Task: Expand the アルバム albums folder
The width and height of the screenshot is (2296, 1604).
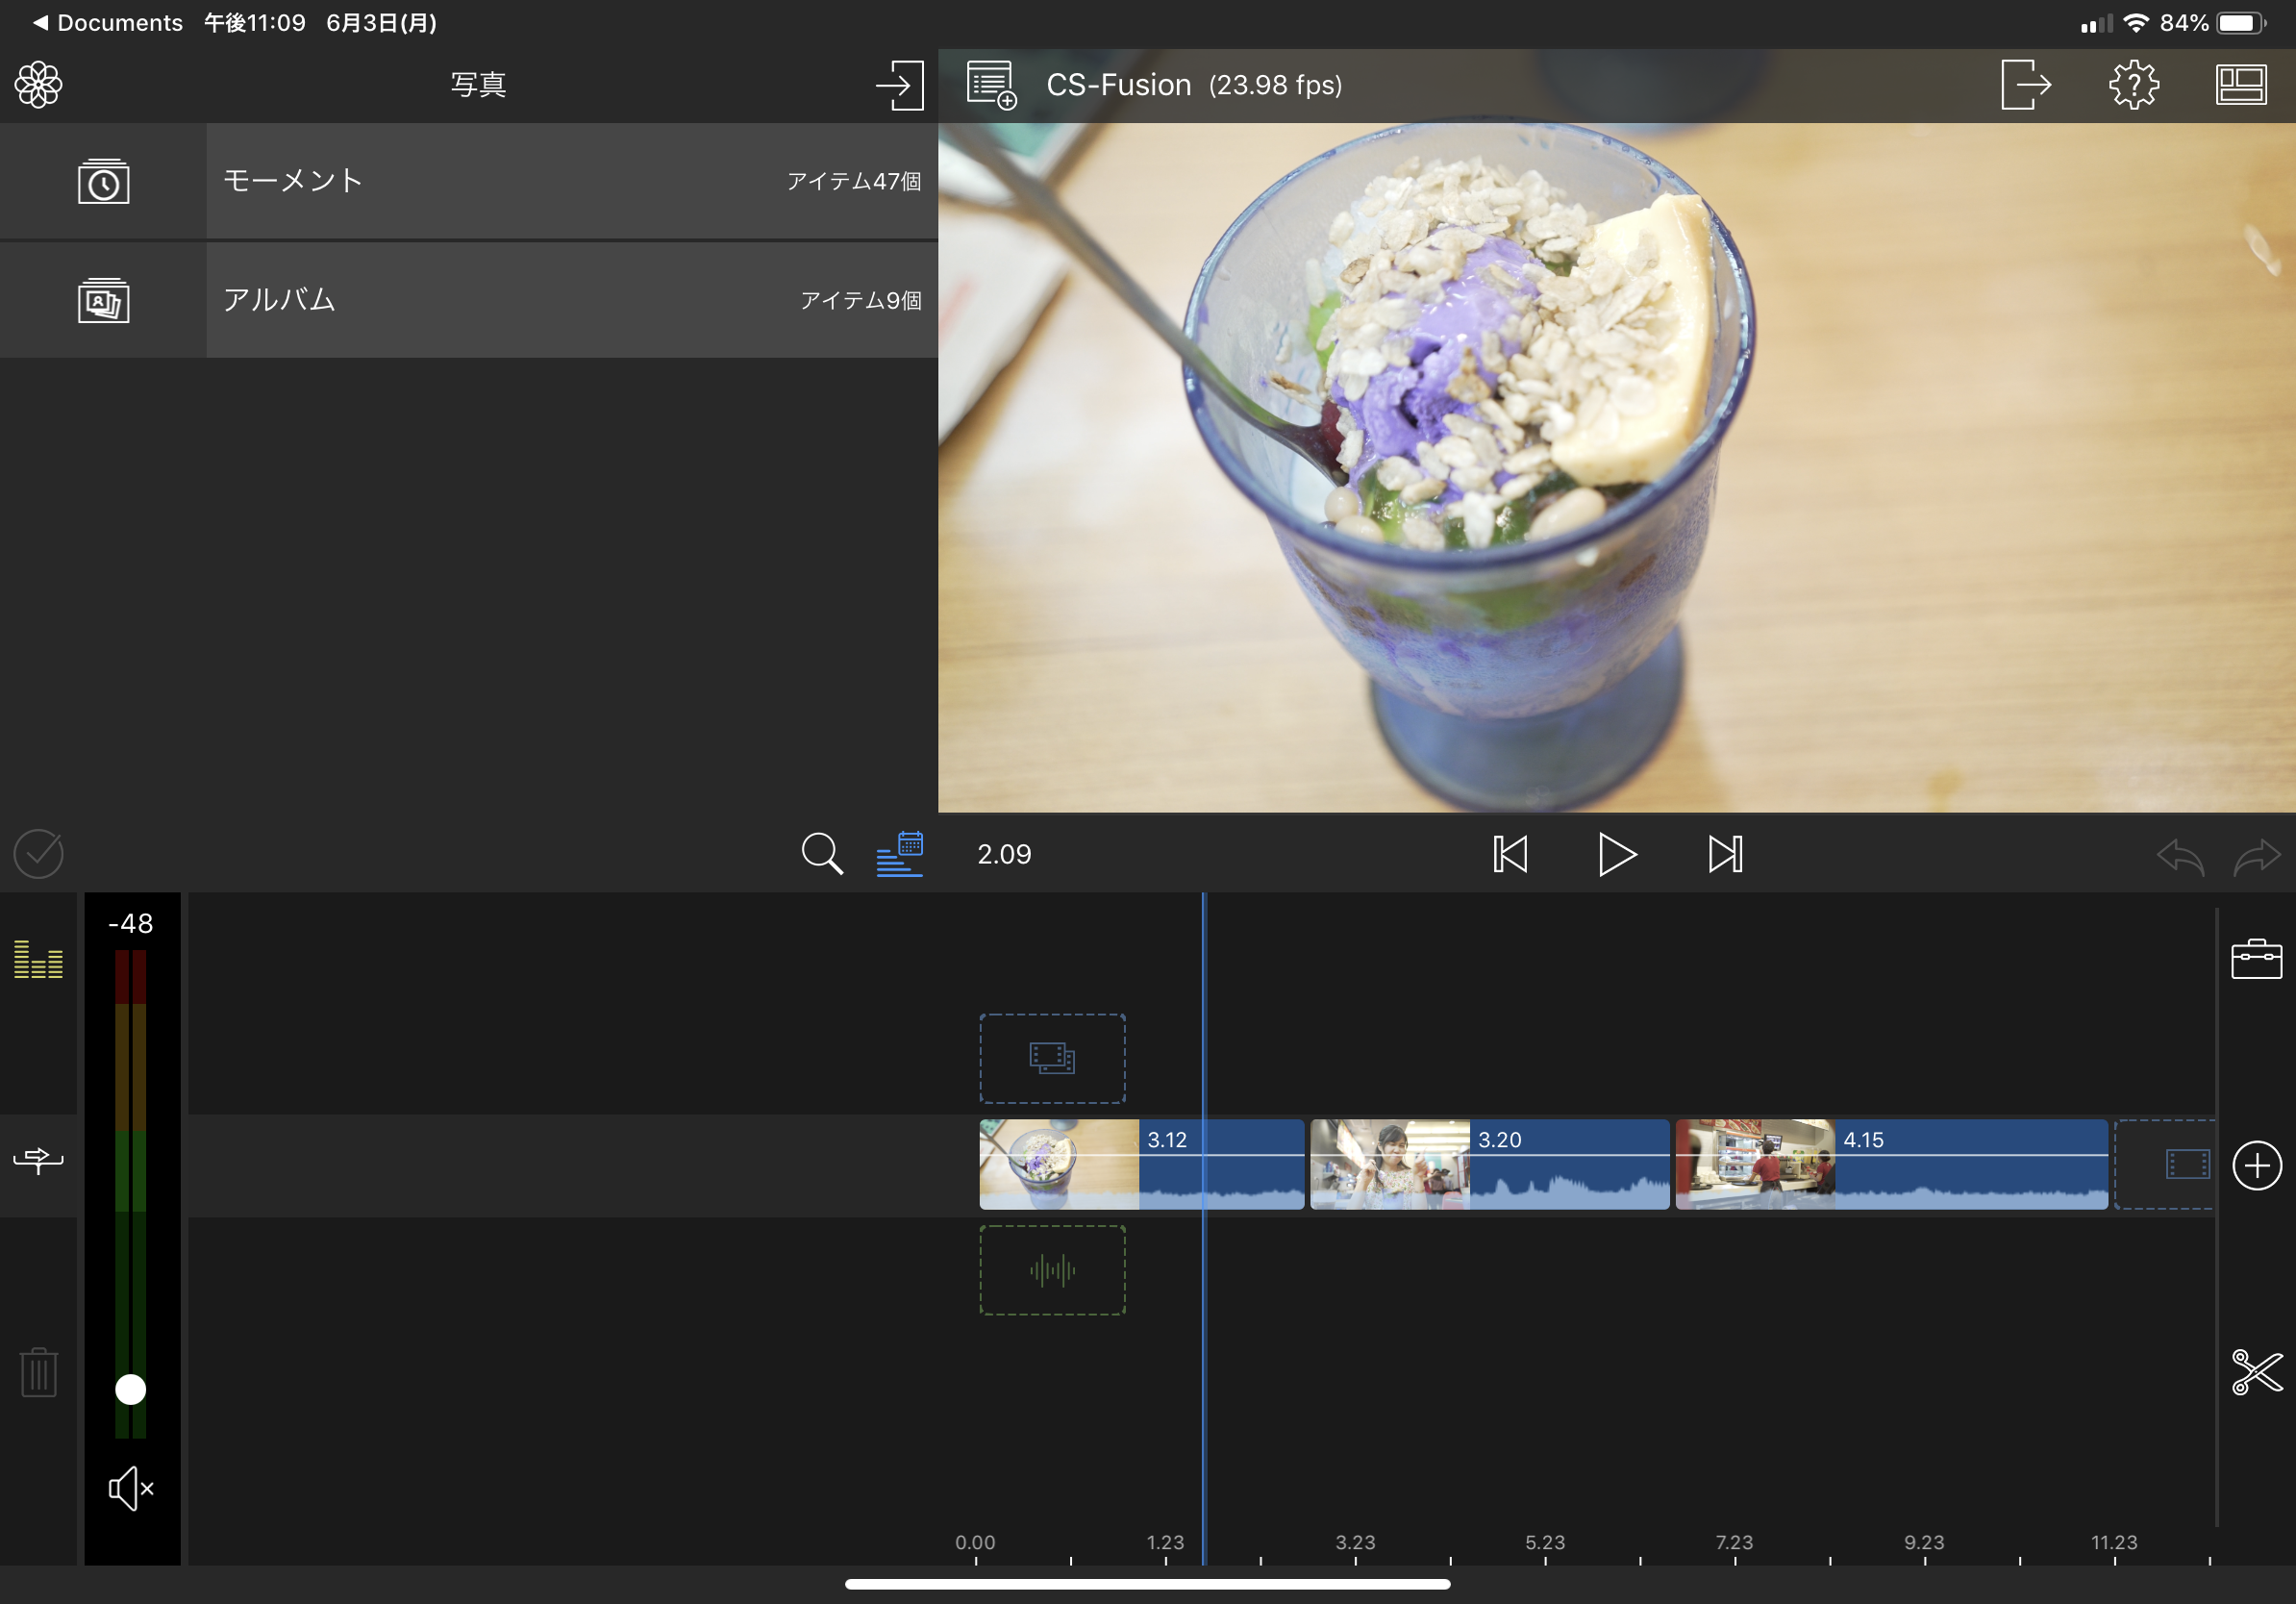Action: tap(469, 300)
